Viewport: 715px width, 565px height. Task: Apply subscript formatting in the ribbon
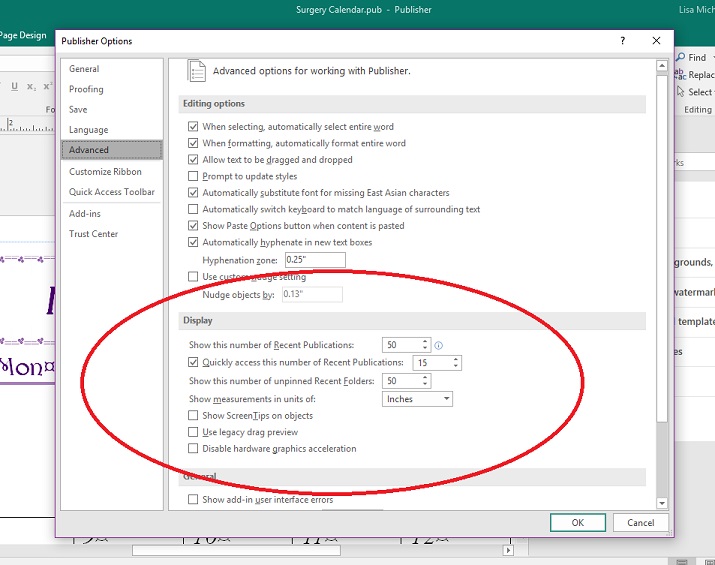[31, 86]
